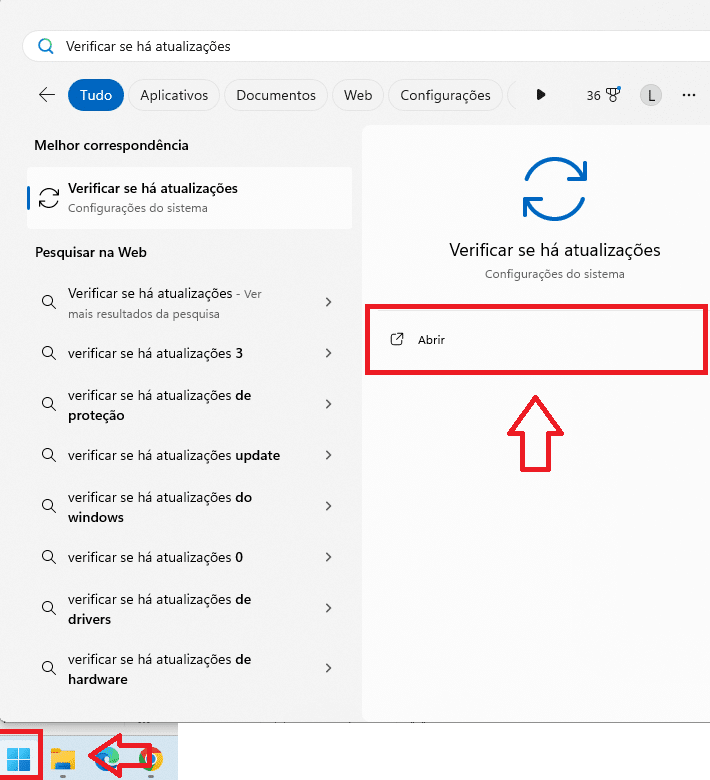
Task: Expand 'verificar se há atualizações 3' chevron
Action: point(329,353)
